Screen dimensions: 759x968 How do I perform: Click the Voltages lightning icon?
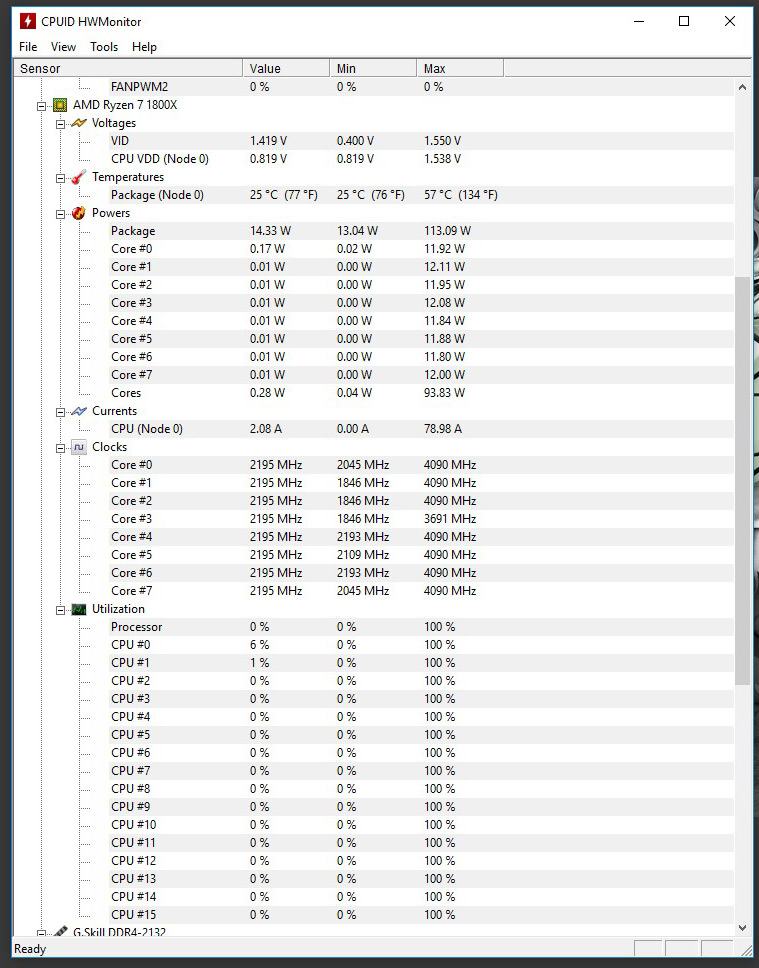click(79, 123)
